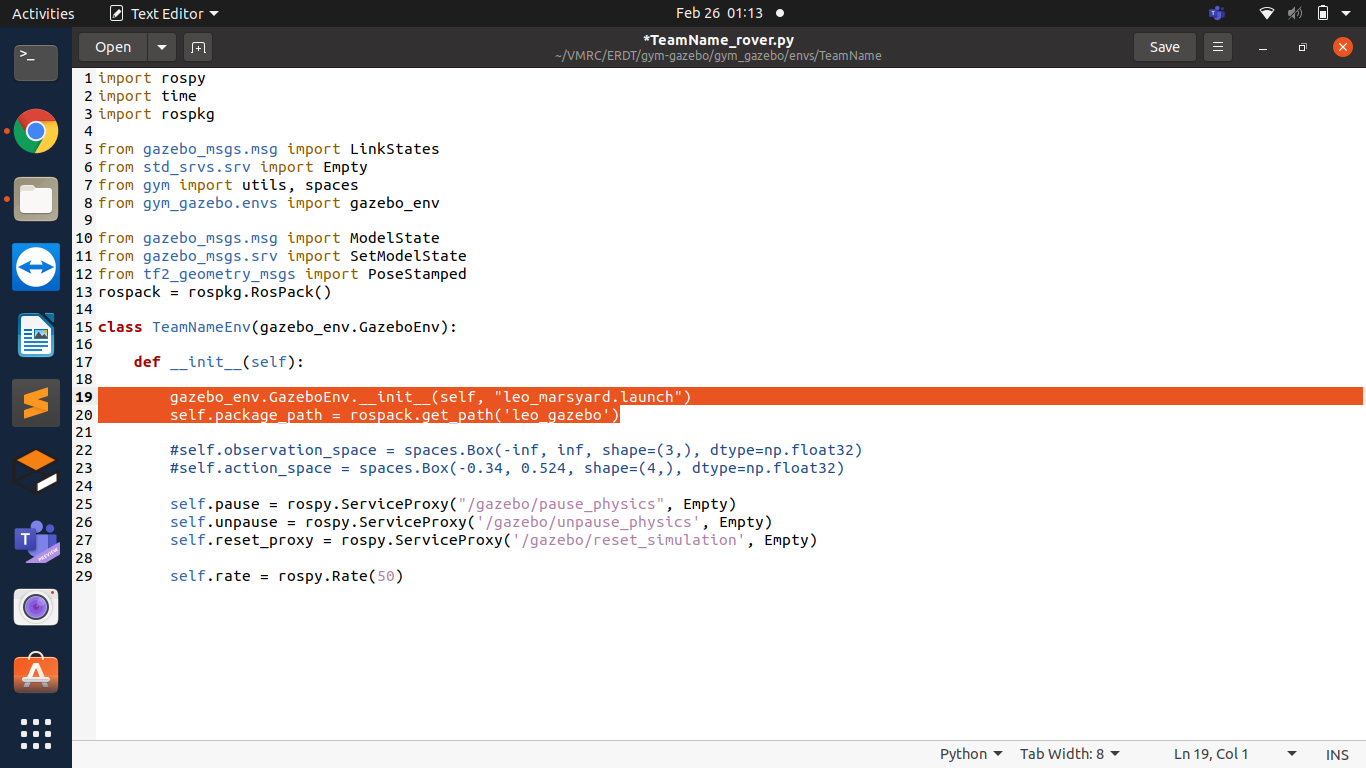Expand the Text Editor application menu
Image resolution: width=1366 pixels, height=768 pixels.
[163, 13]
